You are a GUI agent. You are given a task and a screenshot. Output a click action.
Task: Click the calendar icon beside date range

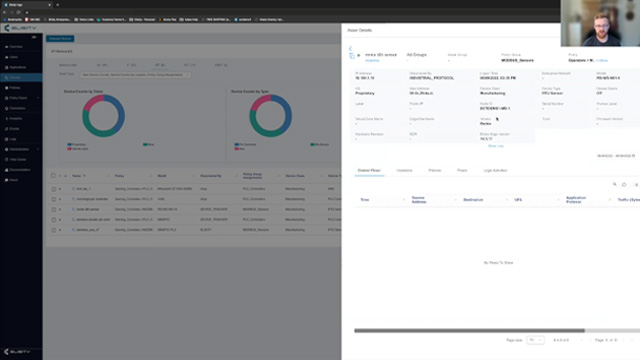pos(633,156)
